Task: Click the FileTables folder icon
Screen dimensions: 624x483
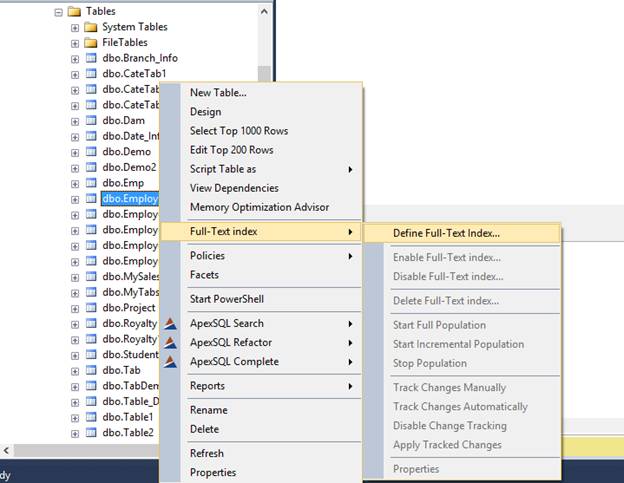Action: coord(91,43)
